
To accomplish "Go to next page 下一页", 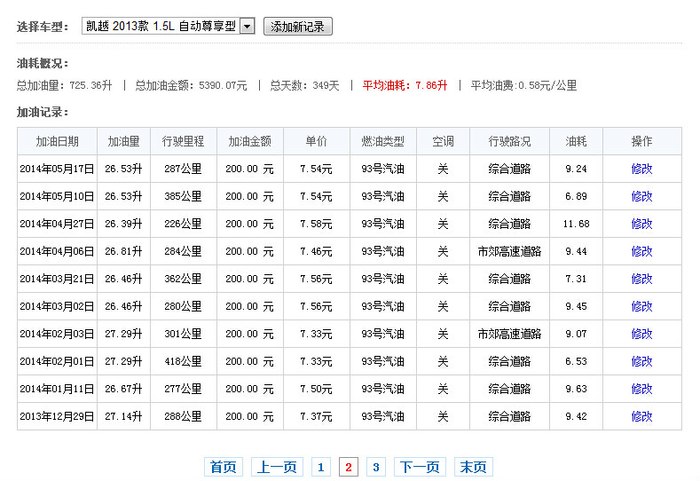I will [420, 467].
